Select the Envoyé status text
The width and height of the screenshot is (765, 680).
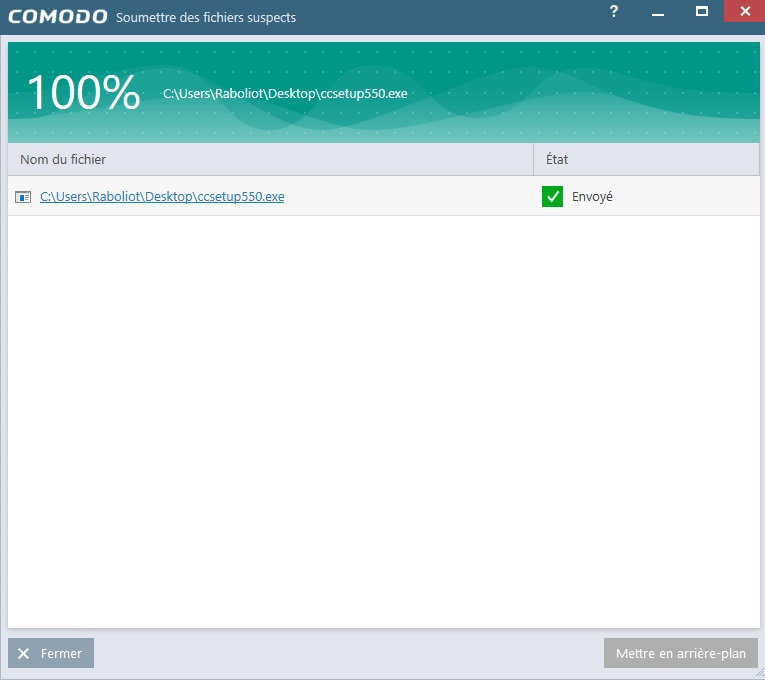point(592,197)
